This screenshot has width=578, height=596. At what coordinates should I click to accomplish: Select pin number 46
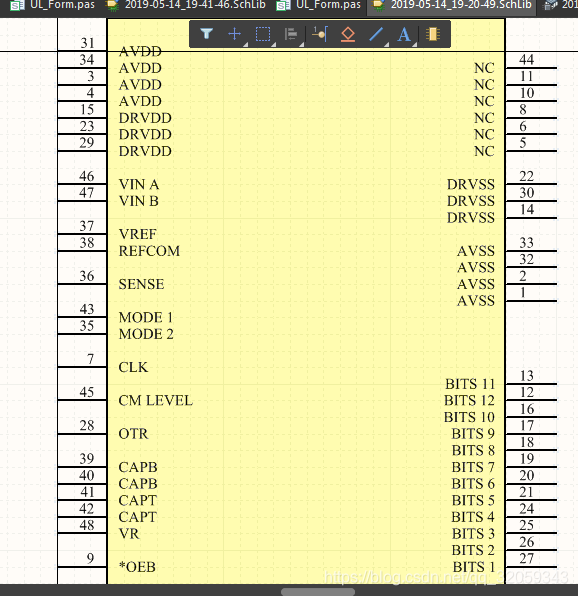[87, 176]
